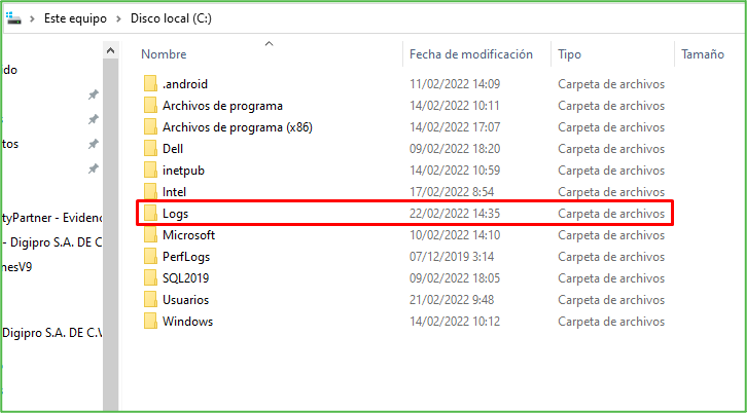Screen dimensions: 748x414
Task: Click the Dell folder icon
Action: (x=150, y=148)
